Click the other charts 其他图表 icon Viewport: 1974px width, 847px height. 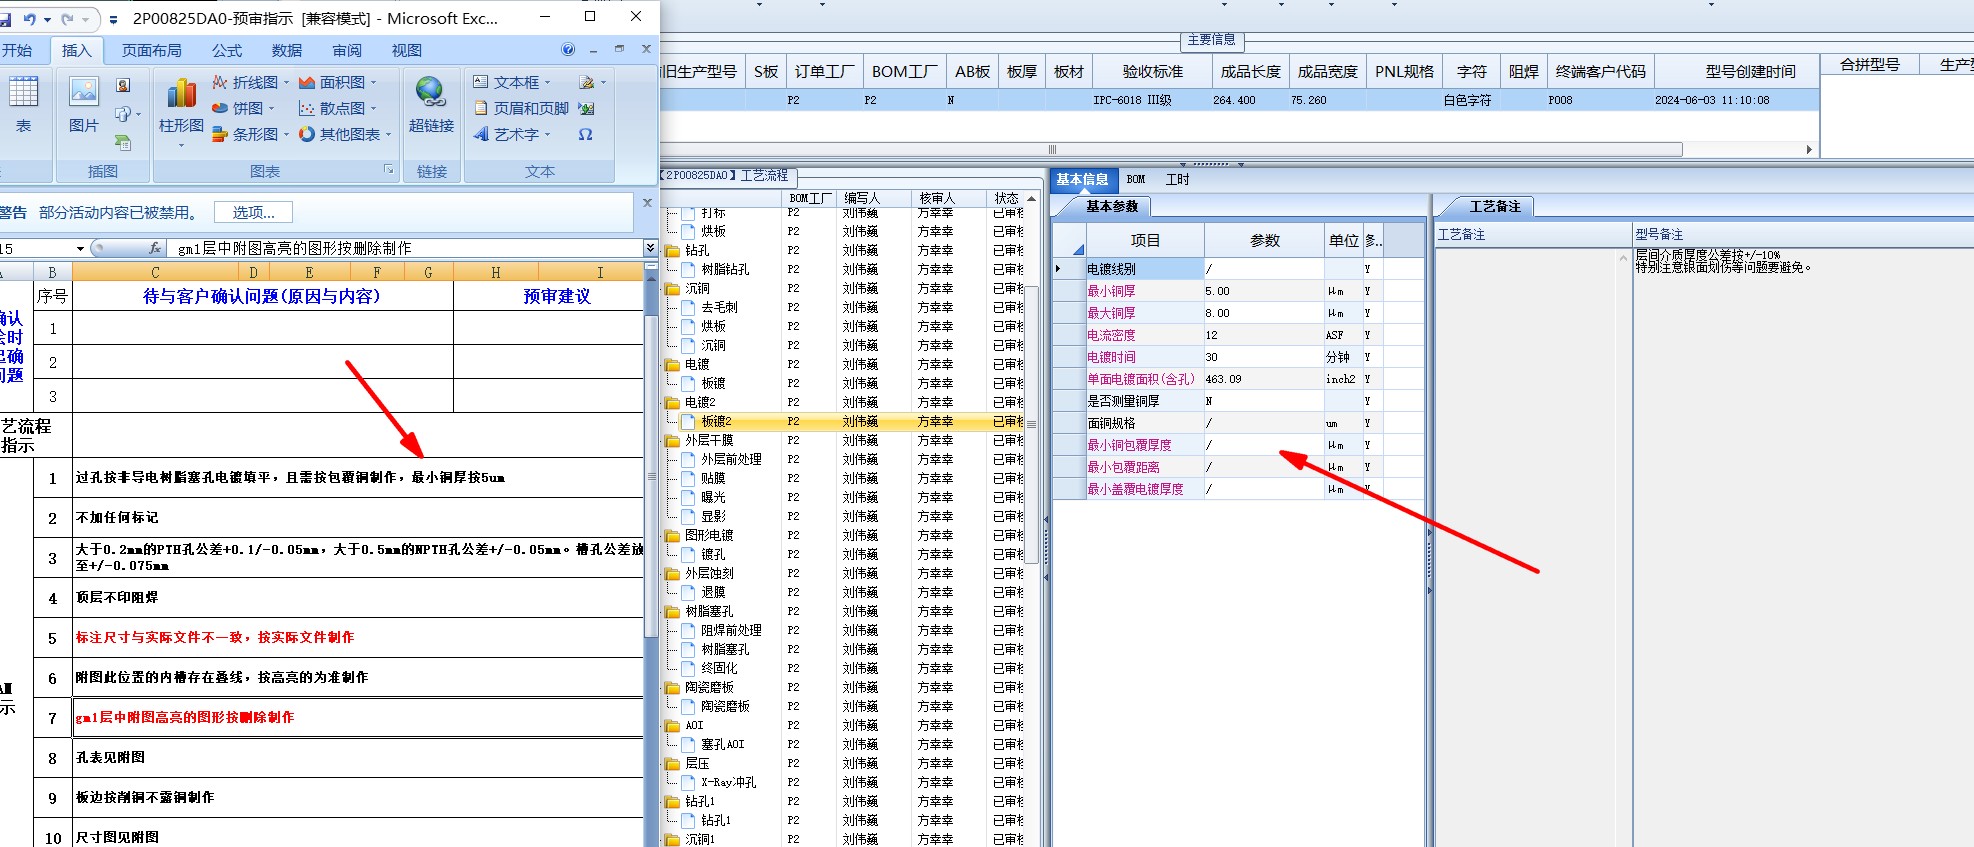pyautogui.click(x=307, y=134)
